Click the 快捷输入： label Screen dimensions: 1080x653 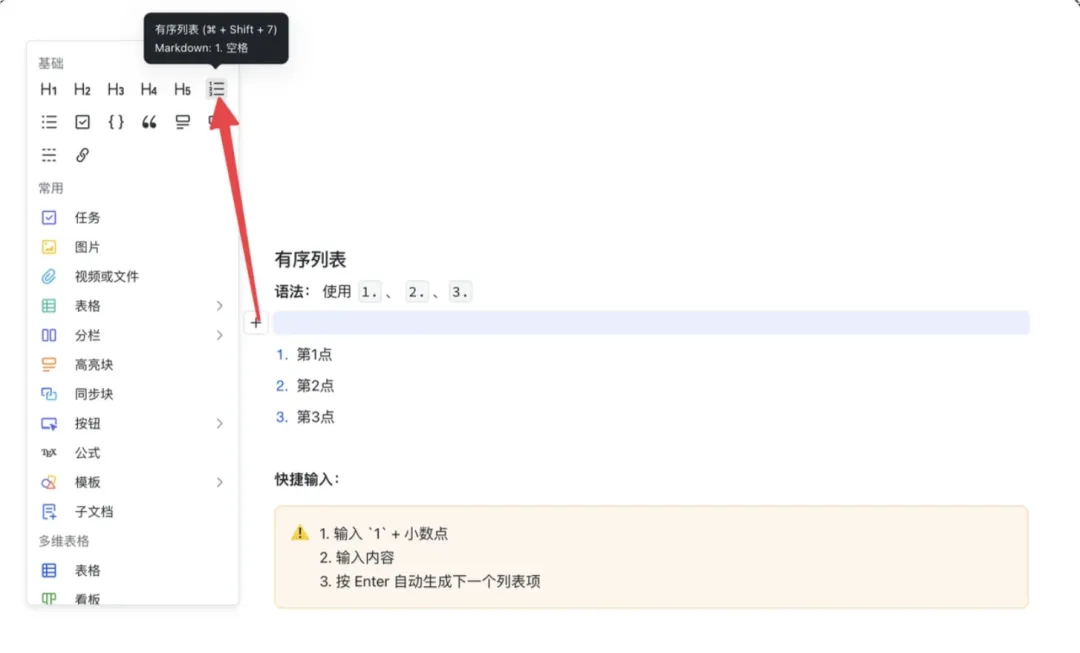tap(307, 479)
